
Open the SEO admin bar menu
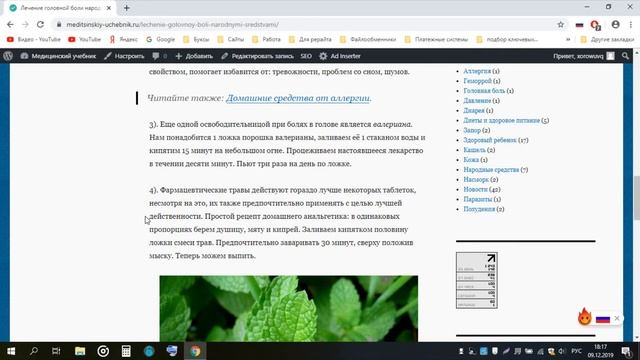click(x=306, y=56)
